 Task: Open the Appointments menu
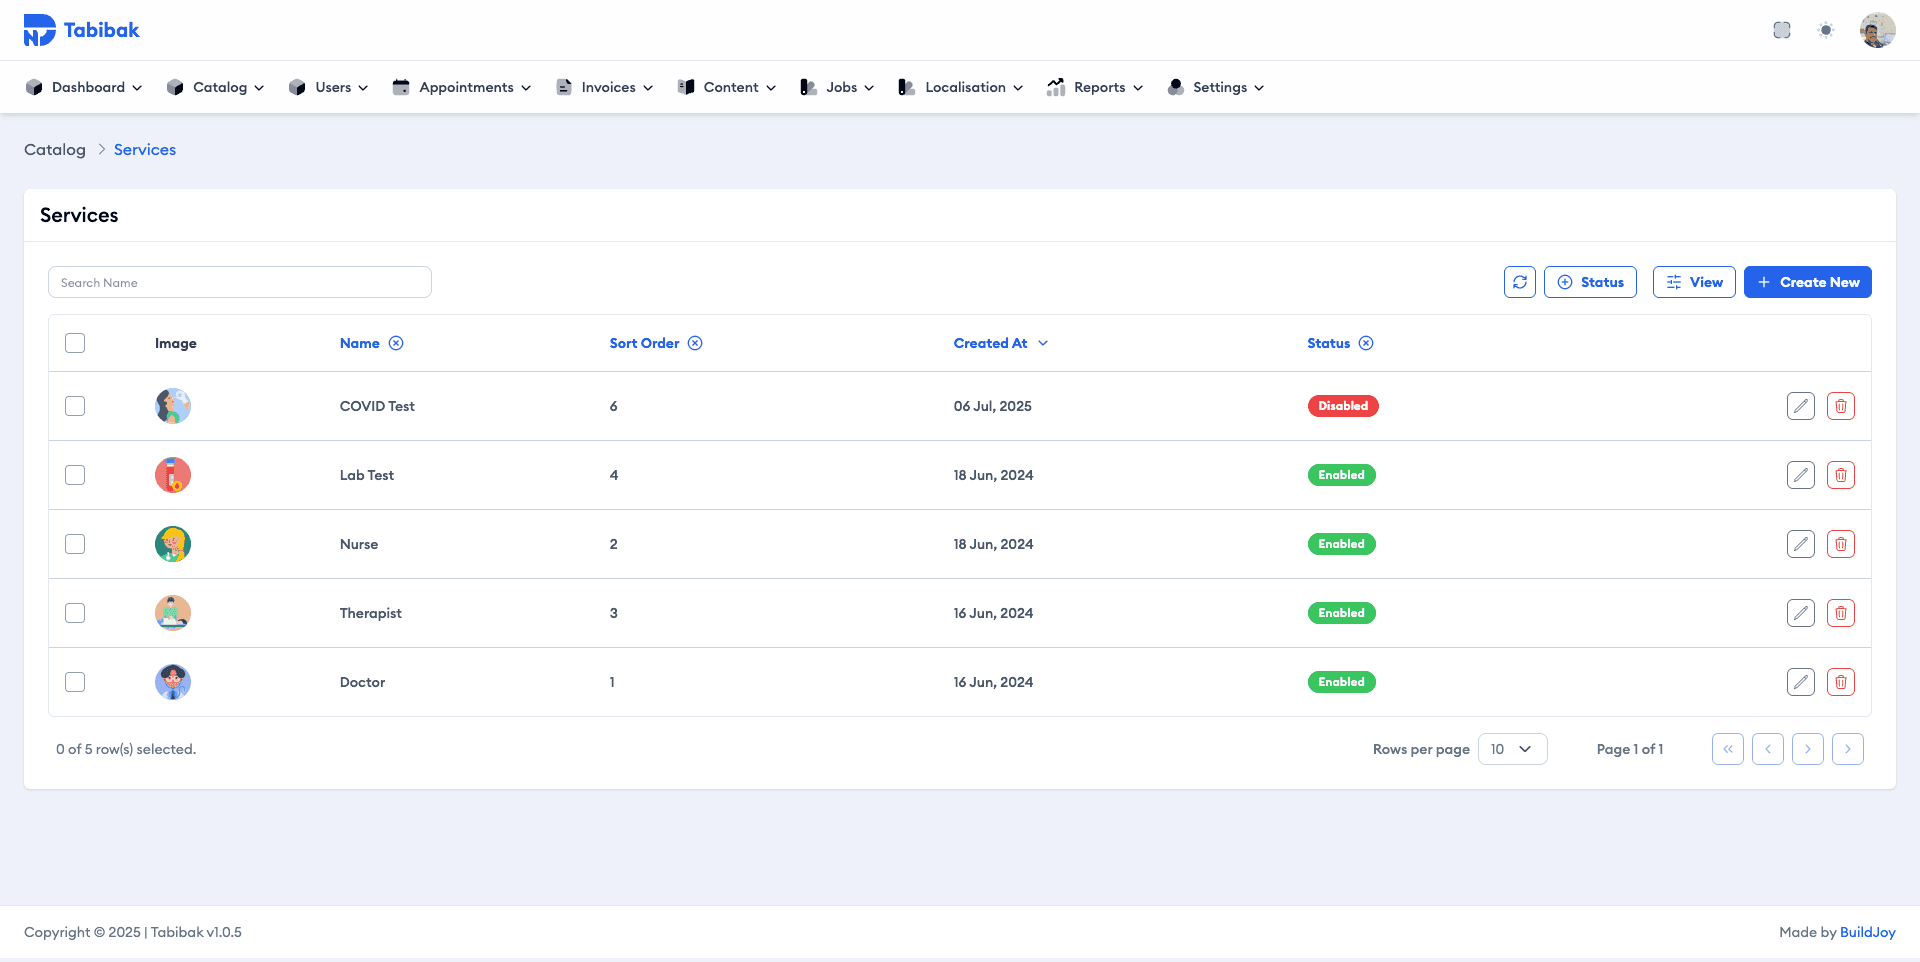coord(461,87)
